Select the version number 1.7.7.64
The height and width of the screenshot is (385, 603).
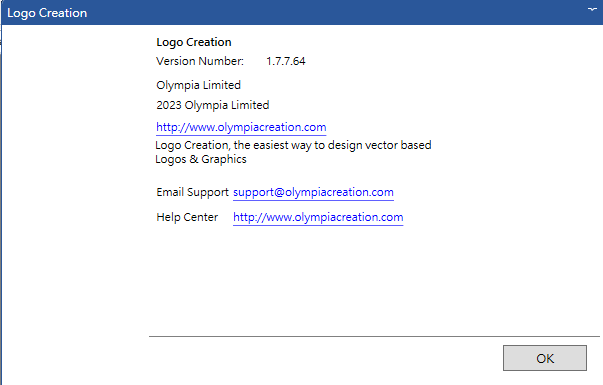tap(286, 61)
